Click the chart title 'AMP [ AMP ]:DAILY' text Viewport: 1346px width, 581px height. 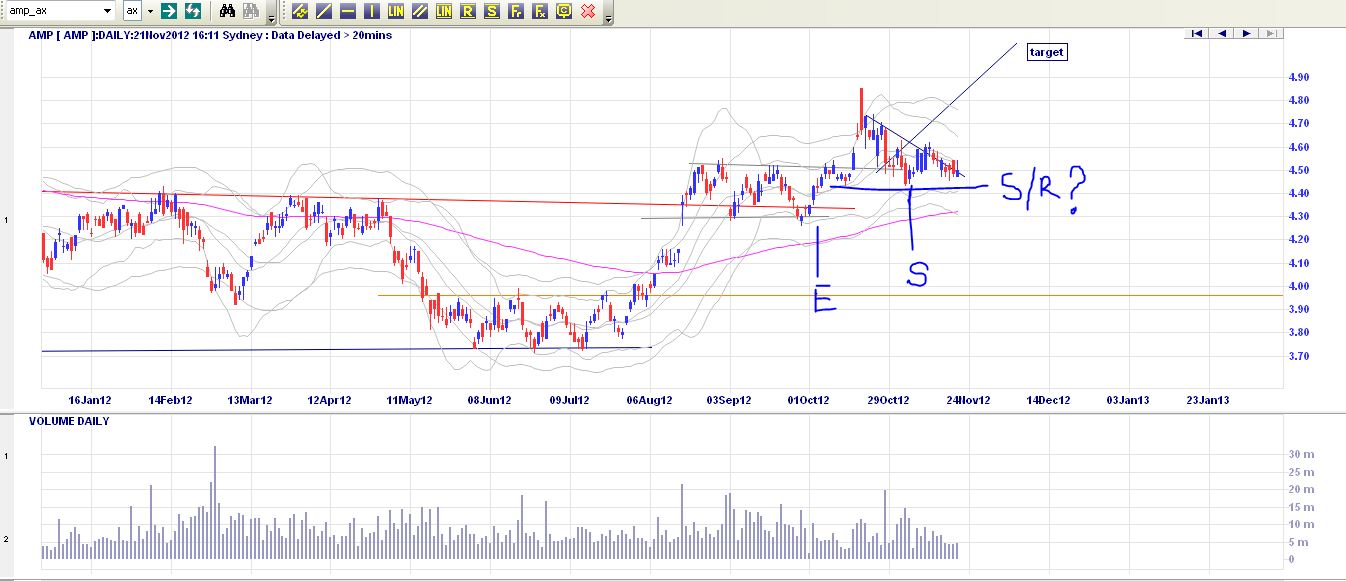point(83,35)
